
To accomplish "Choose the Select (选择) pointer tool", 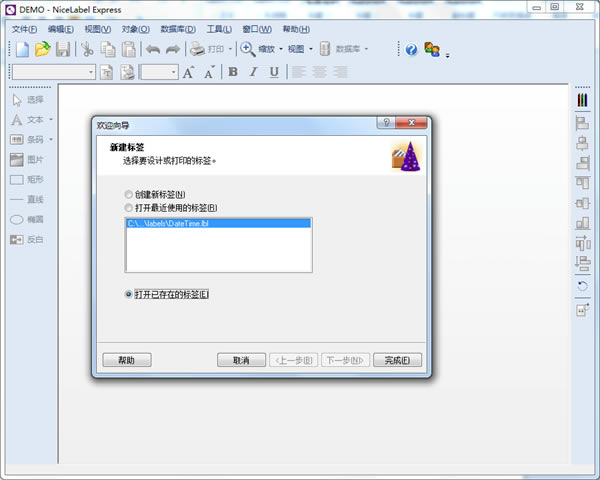I will click(28, 100).
